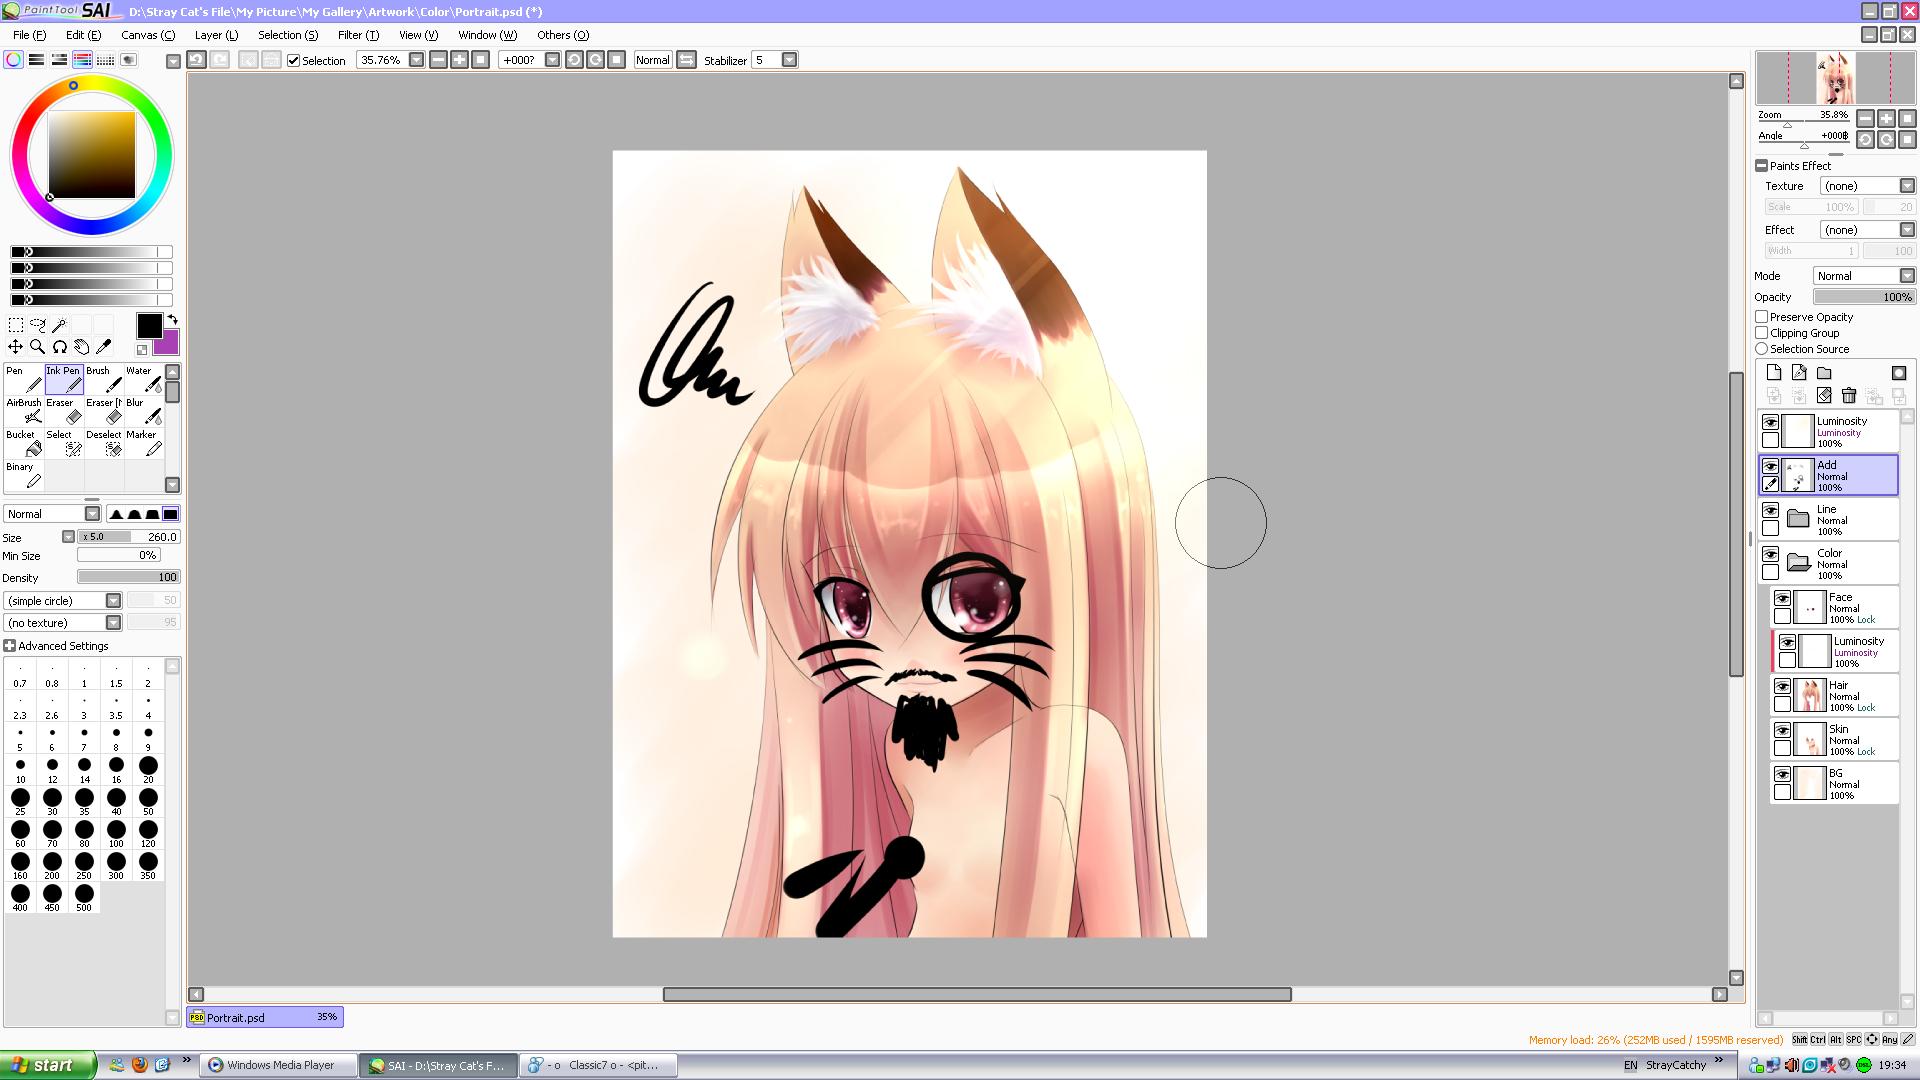This screenshot has width=1920, height=1080.
Task: Open the layer Mode dropdown
Action: (1907, 276)
